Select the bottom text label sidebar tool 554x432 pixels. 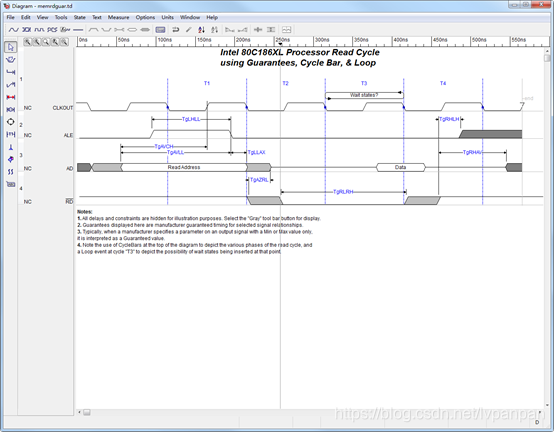click(x=11, y=184)
